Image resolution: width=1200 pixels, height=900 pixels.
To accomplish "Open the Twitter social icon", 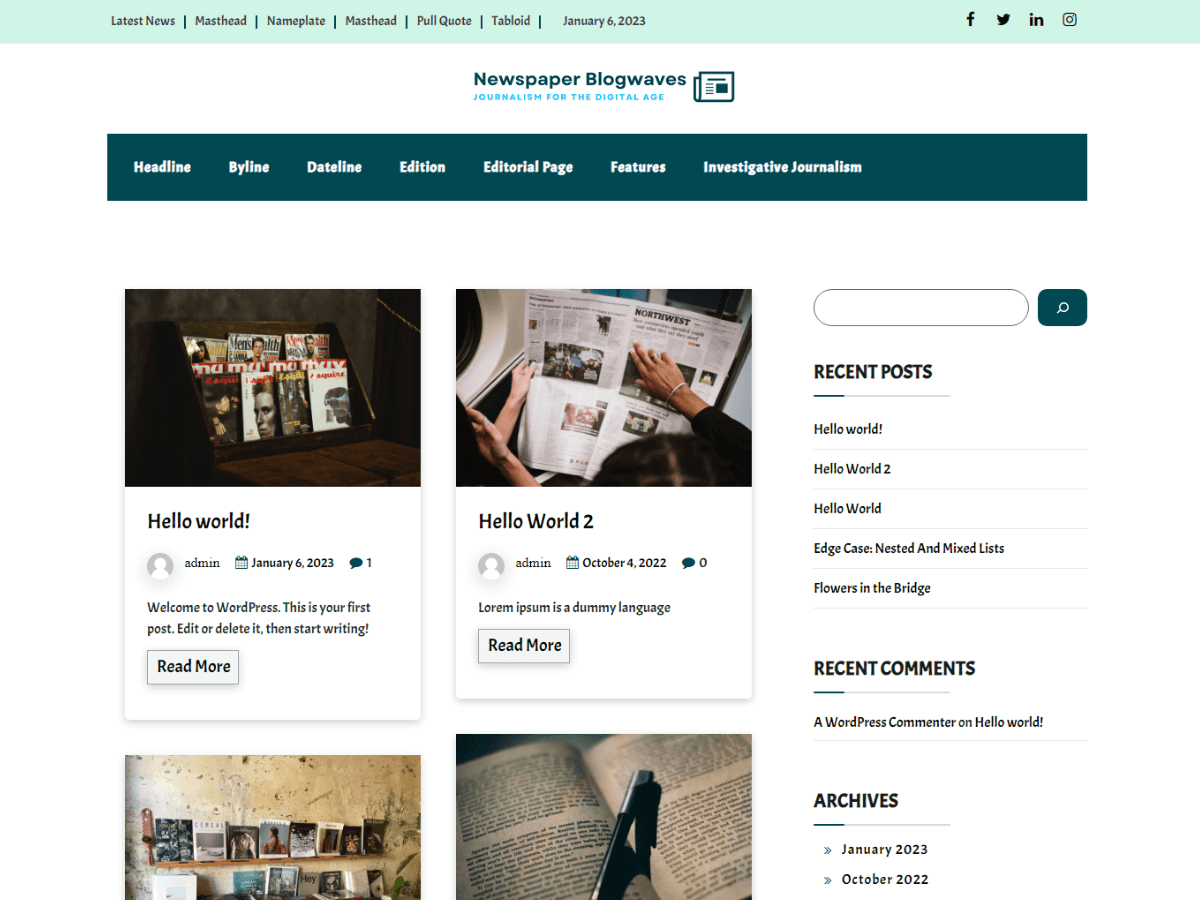I will point(1003,19).
